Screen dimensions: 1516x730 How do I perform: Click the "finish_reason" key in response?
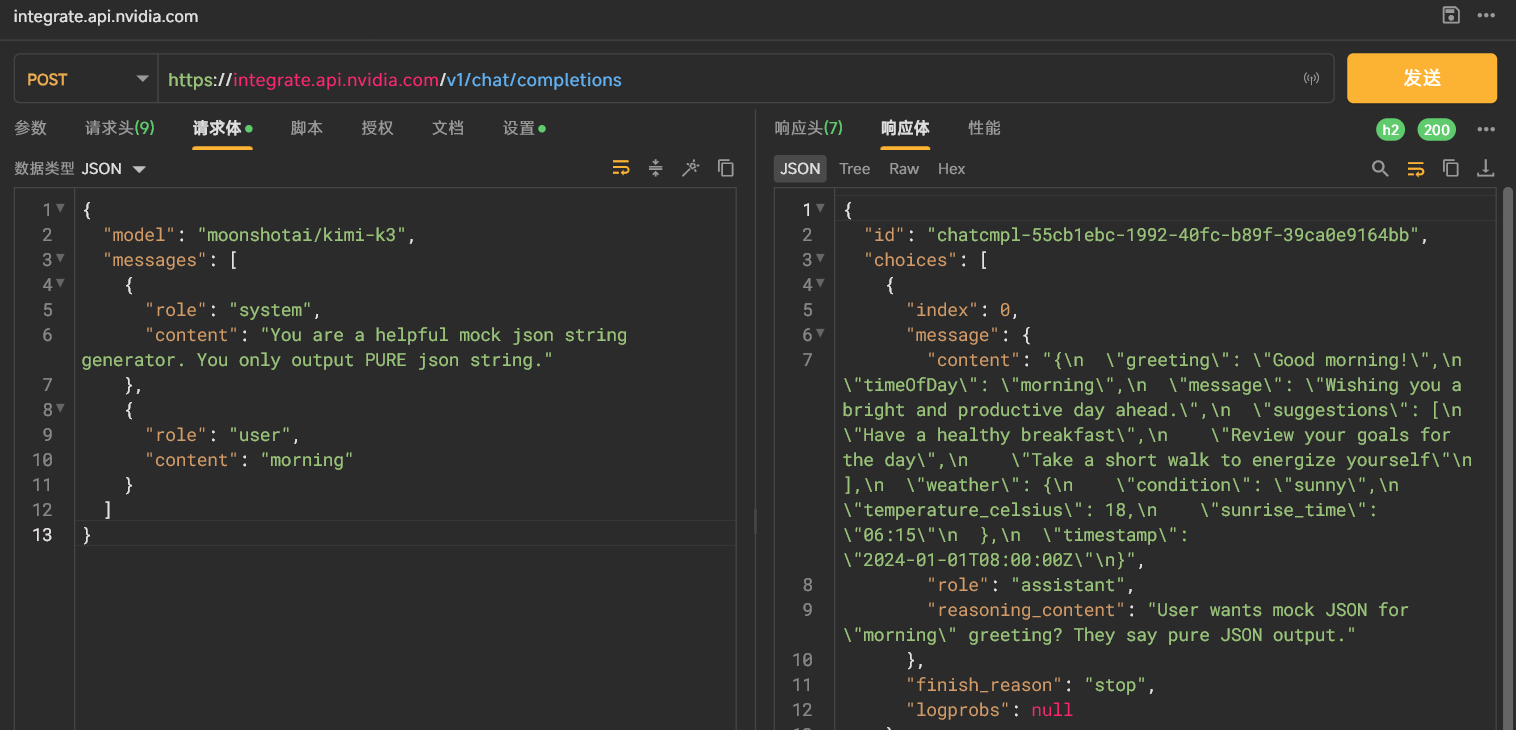click(985, 685)
